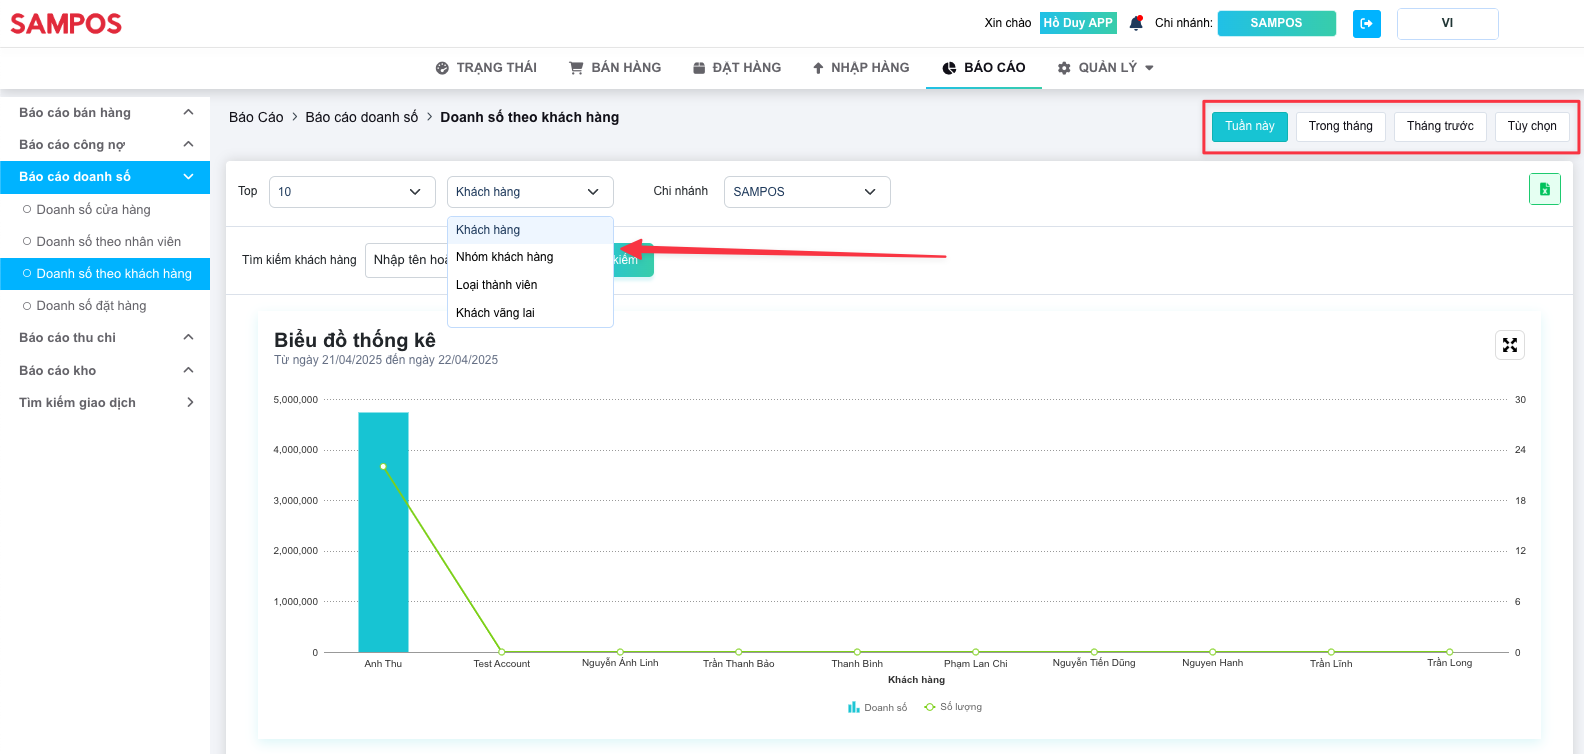Select the Tháng trước filter
1584x754 pixels.
[1440, 126]
